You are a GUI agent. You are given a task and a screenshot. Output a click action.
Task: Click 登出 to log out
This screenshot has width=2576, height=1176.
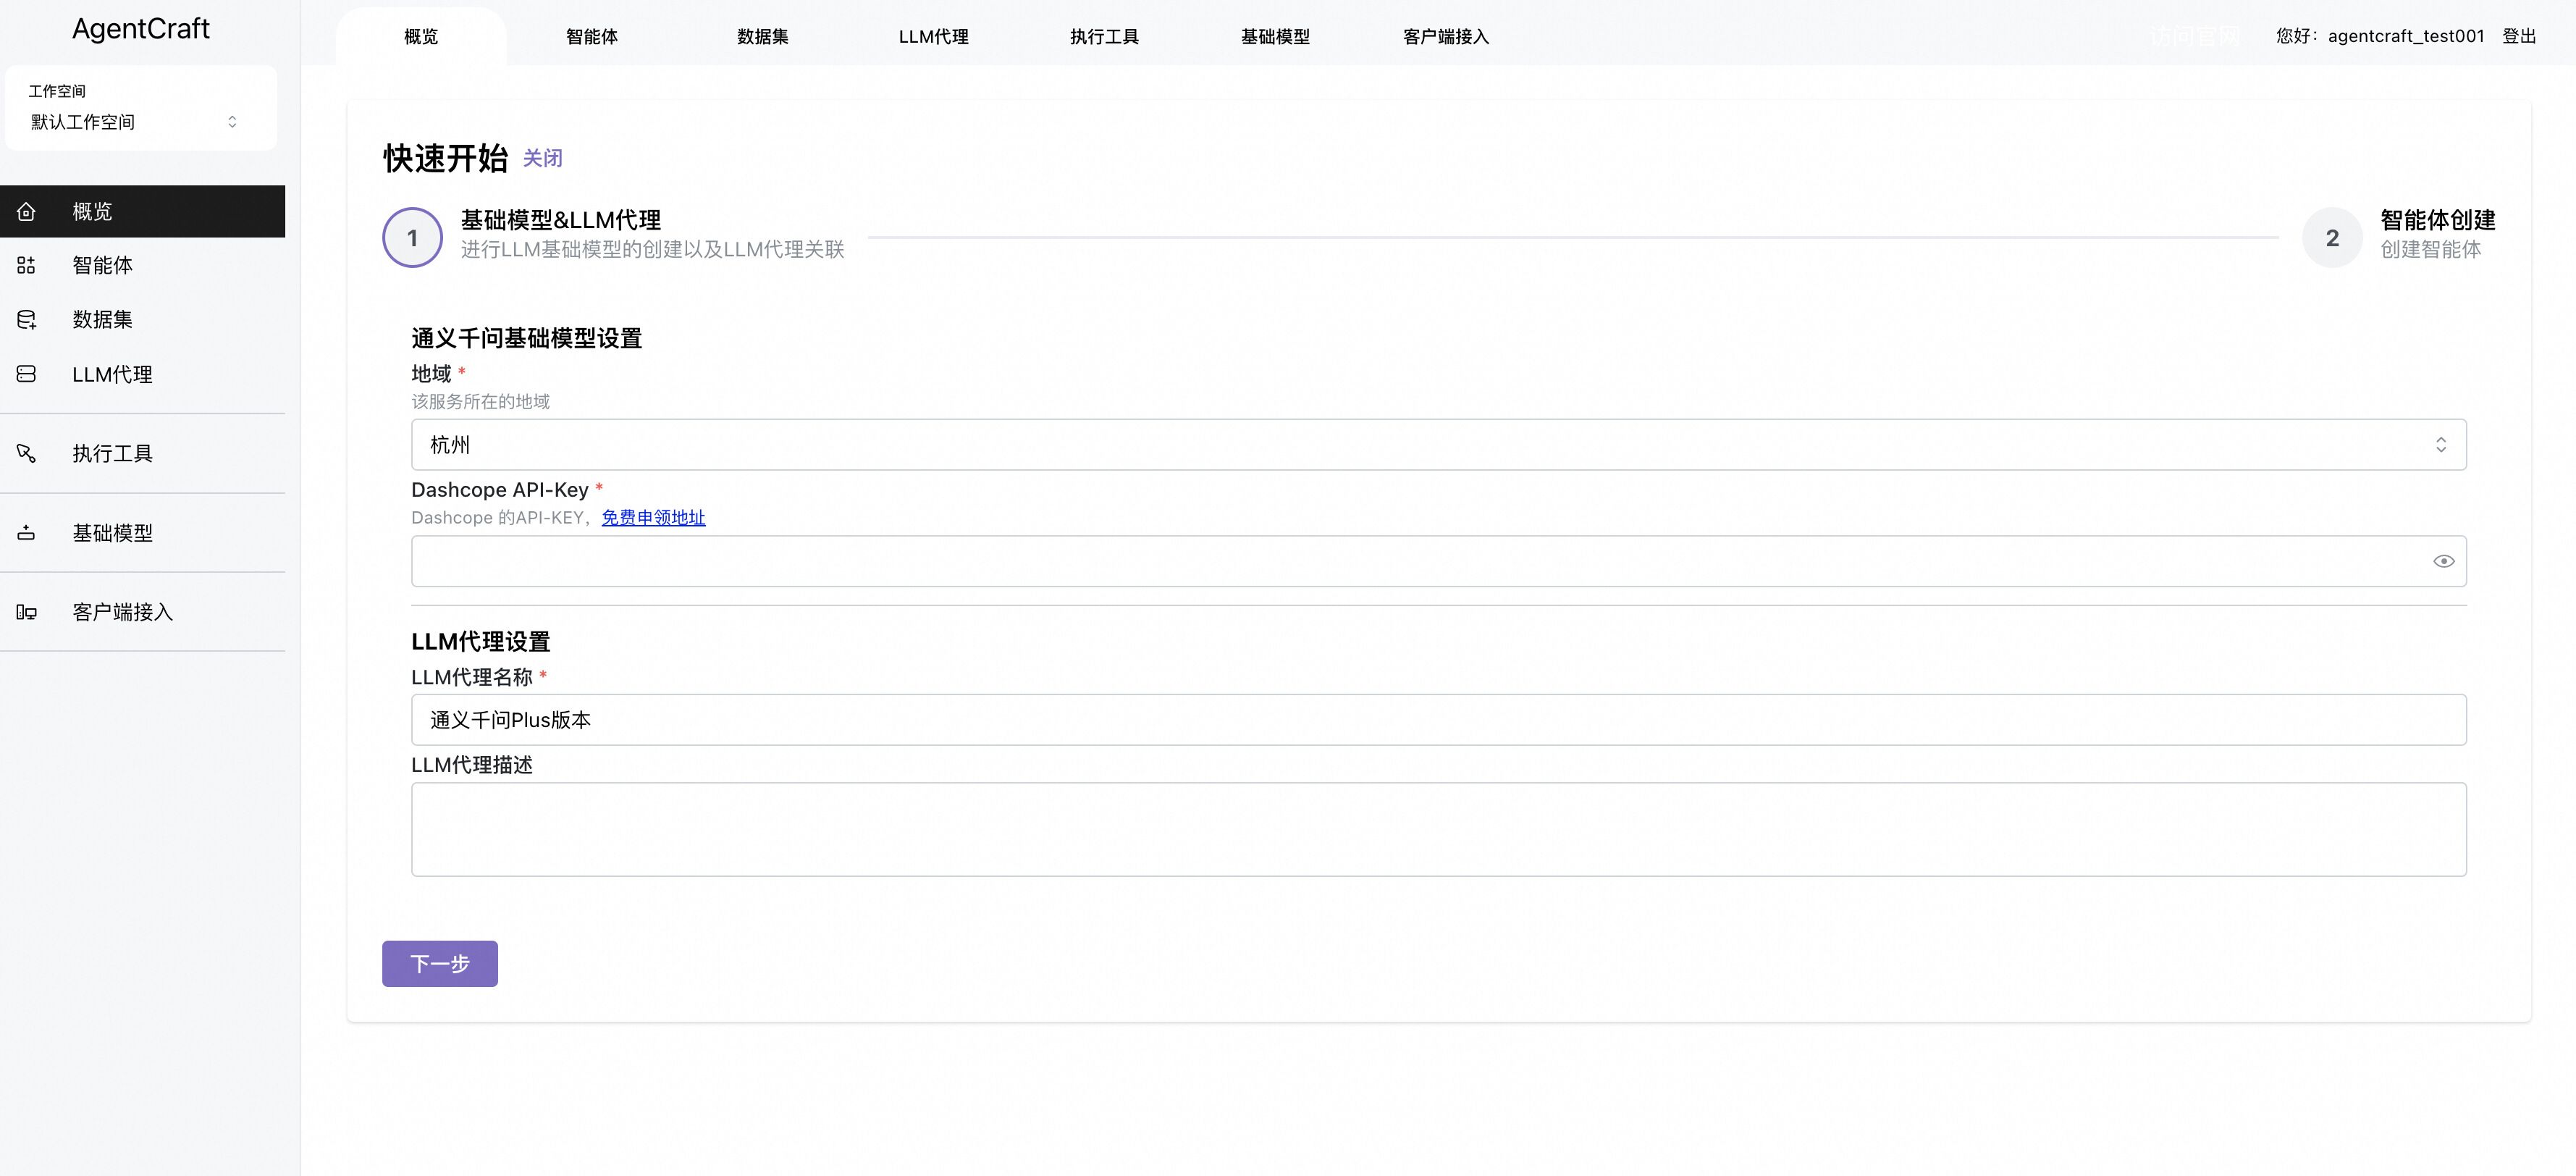tap(2519, 37)
